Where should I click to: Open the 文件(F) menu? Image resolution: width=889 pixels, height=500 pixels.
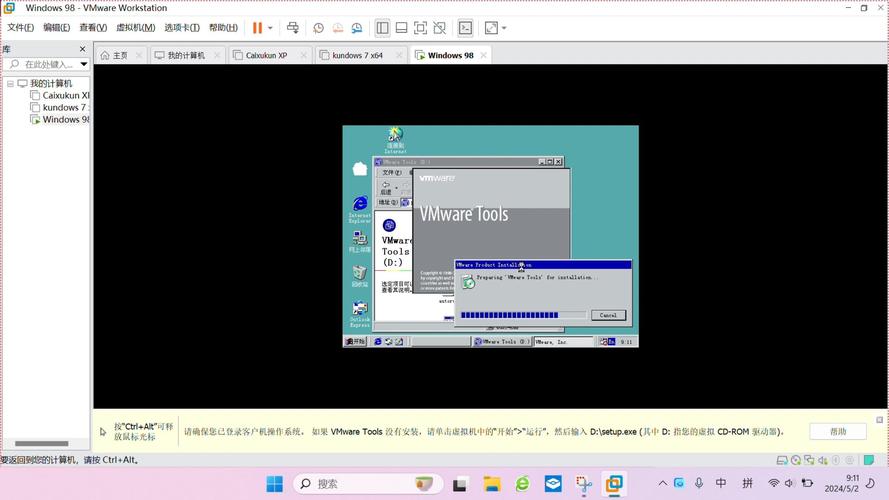click(x=20, y=28)
